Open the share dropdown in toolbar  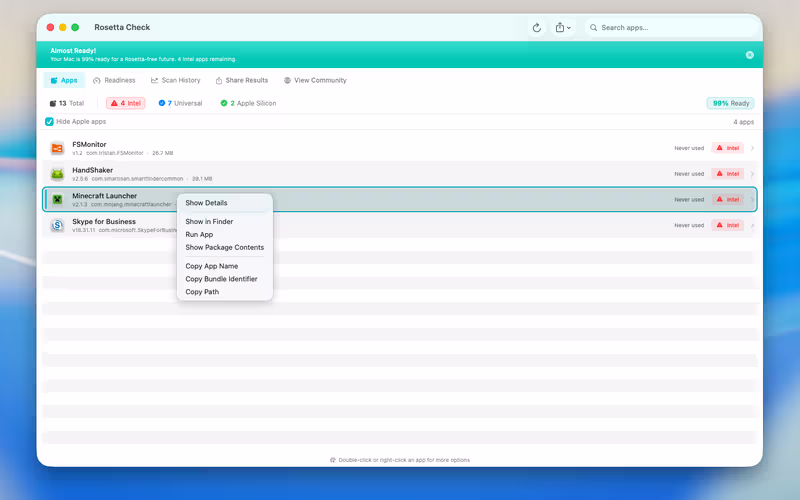coord(563,28)
